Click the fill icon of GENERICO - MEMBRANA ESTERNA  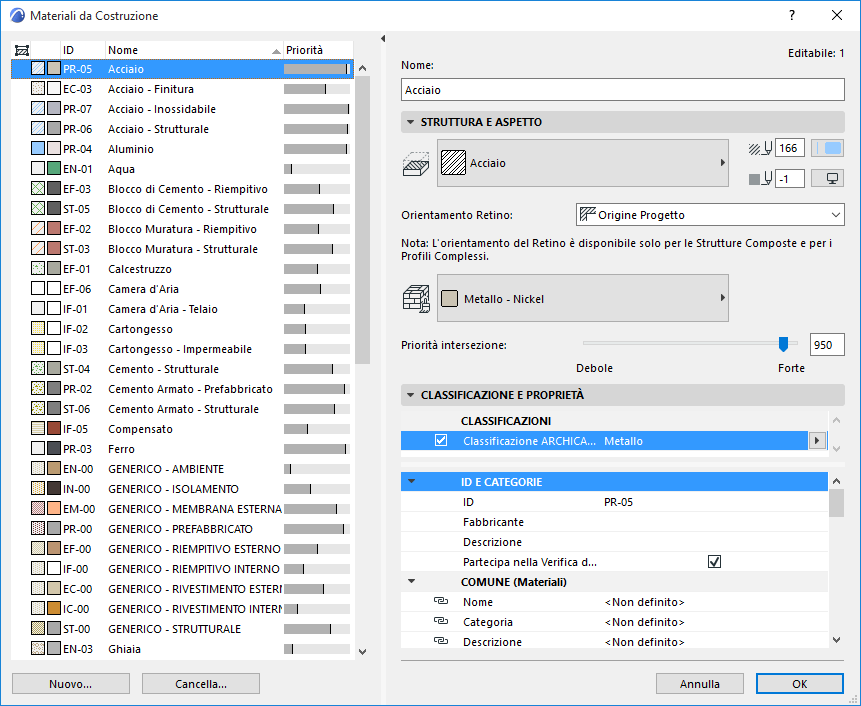click(38, 508)
